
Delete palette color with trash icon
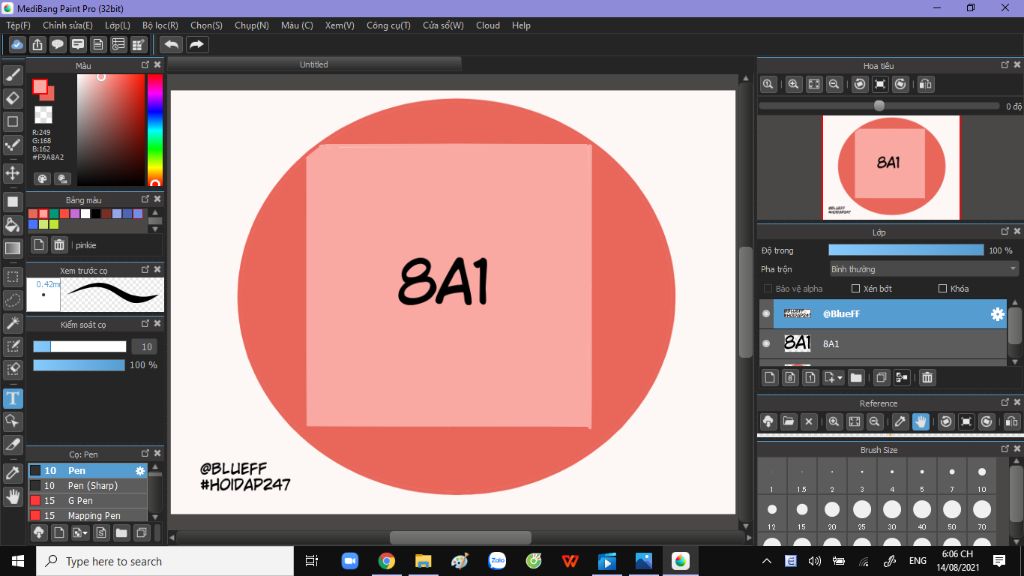[59, 245]
